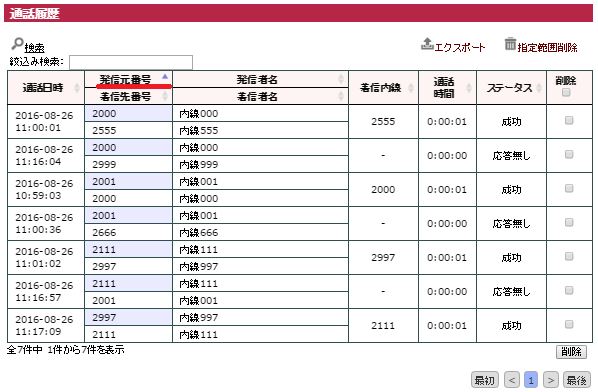Click the export upload icon

point(427,44)
